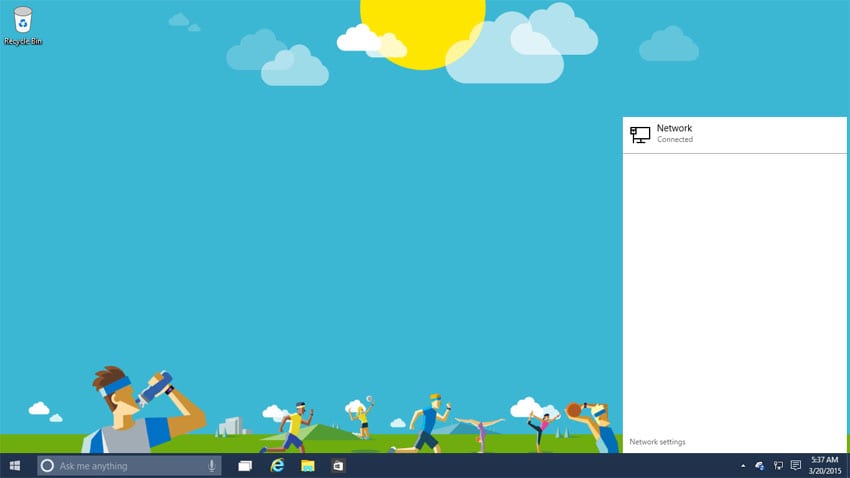Open Task View from taskbar
Image resolution: width=850 pixels, height=478 pixels.
245,466
